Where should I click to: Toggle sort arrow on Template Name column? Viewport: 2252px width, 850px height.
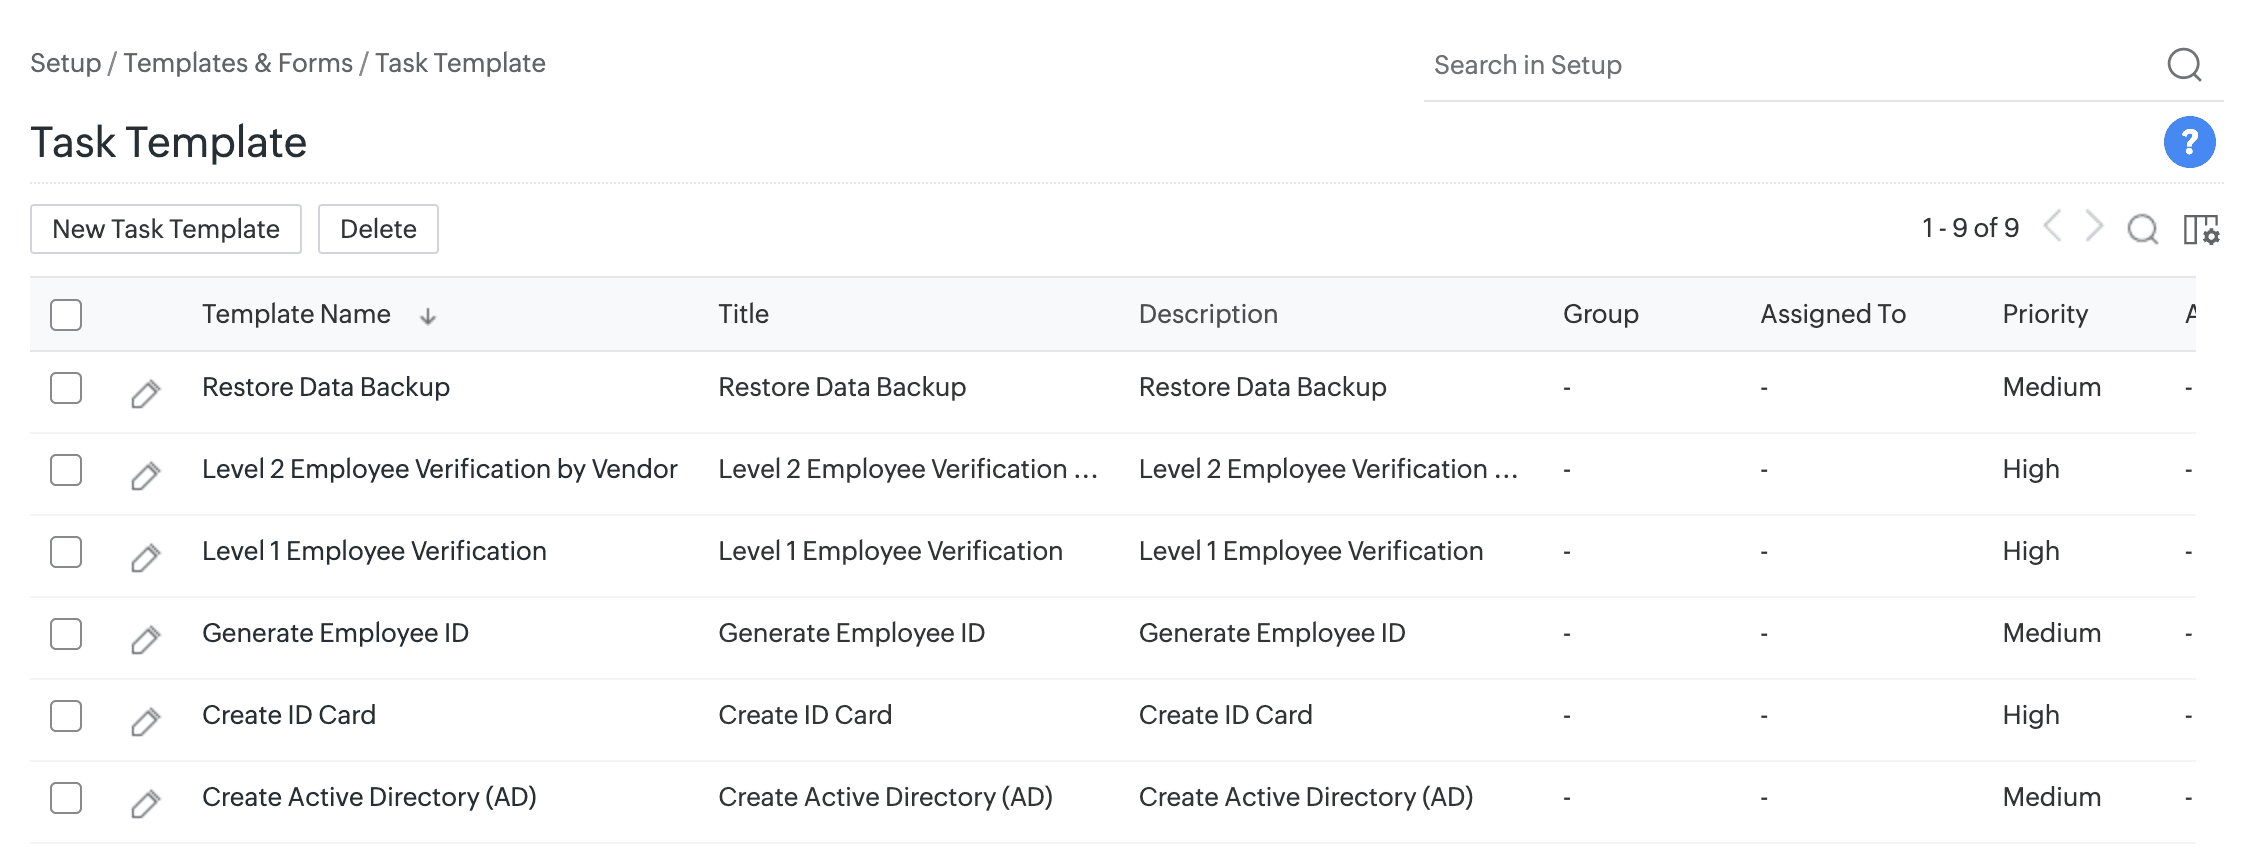coord(428,316)
